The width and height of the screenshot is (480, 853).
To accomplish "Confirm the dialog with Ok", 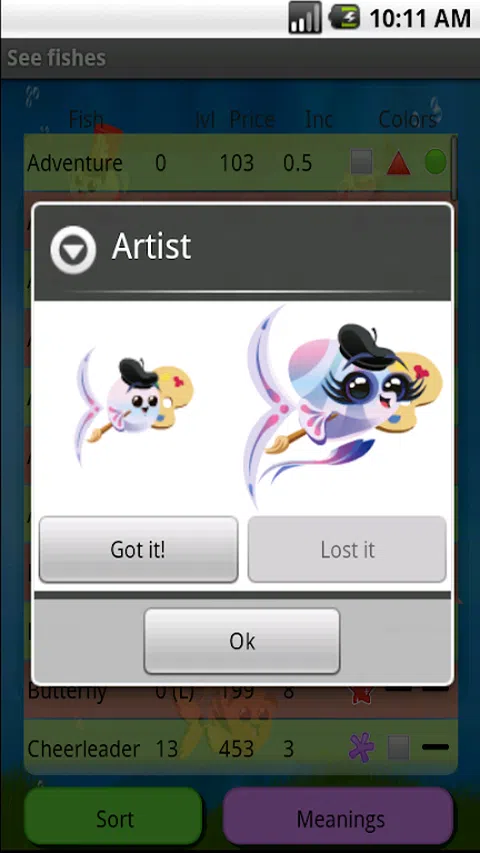I will [x=242, y=641].
